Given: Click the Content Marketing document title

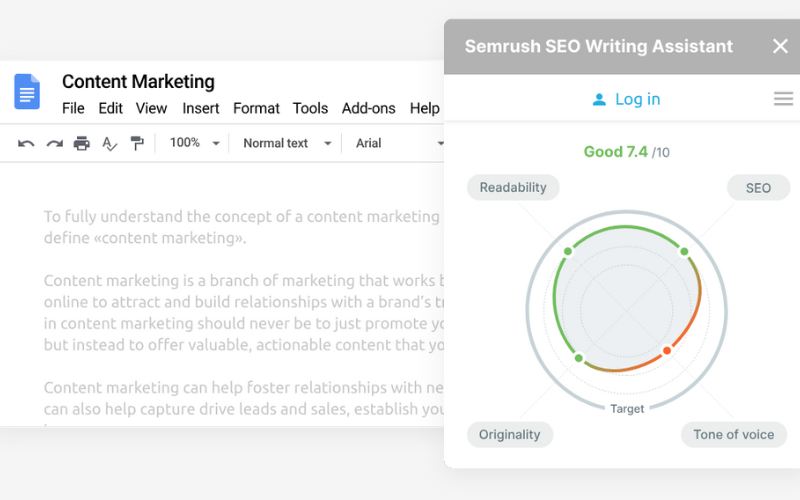Looking at the screenshot, I should 138,82.
